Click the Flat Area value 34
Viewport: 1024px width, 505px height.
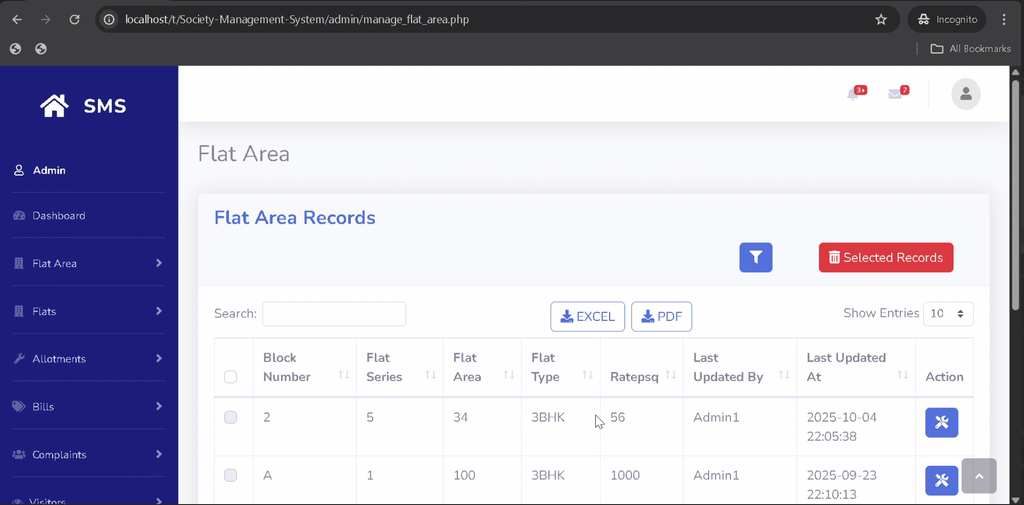[x=460, y=417]
